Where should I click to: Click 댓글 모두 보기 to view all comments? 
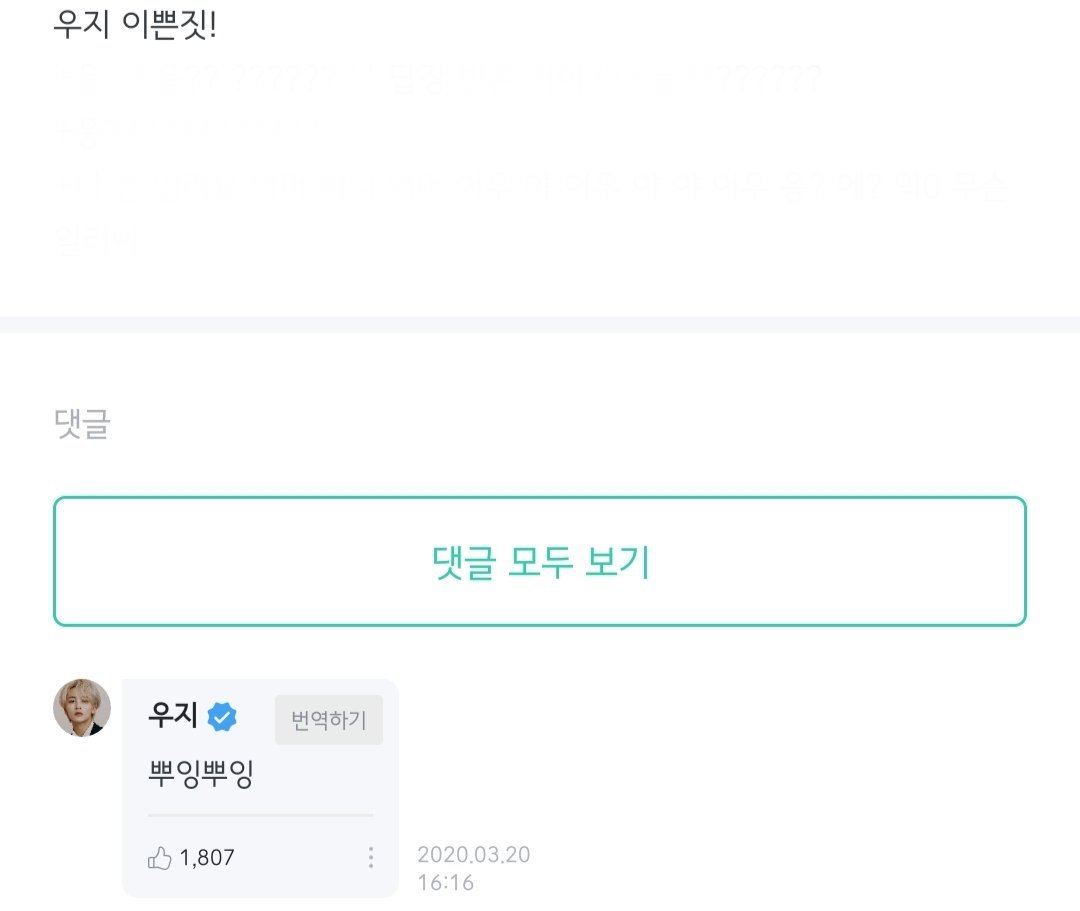pos(540,562)
